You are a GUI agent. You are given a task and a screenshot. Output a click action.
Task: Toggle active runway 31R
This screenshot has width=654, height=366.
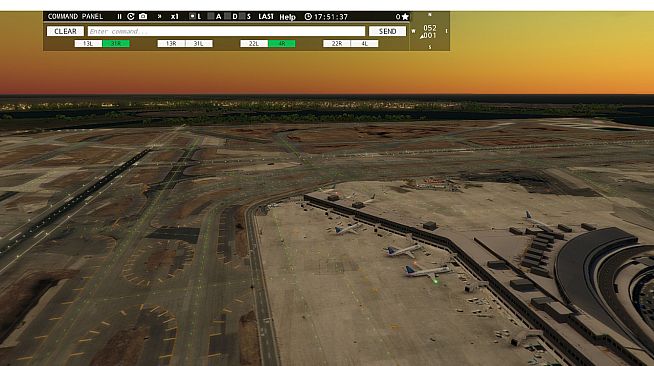tap(116, 43)
